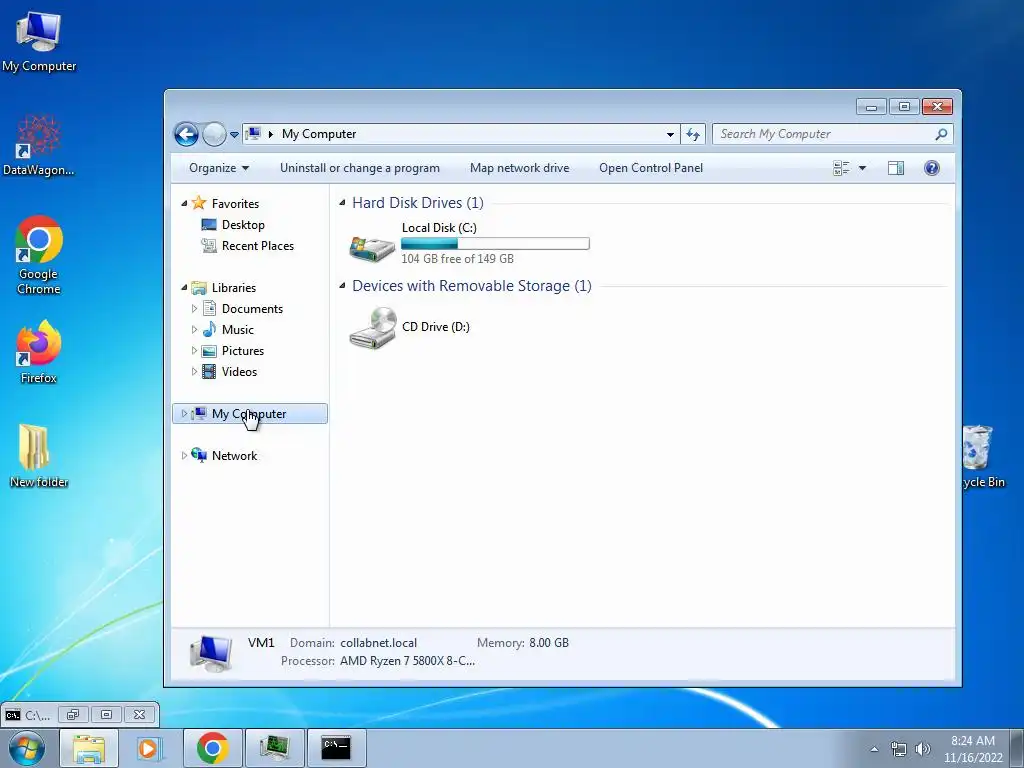
Task: Click the search magnifier icon
Action: coord(940,134)
